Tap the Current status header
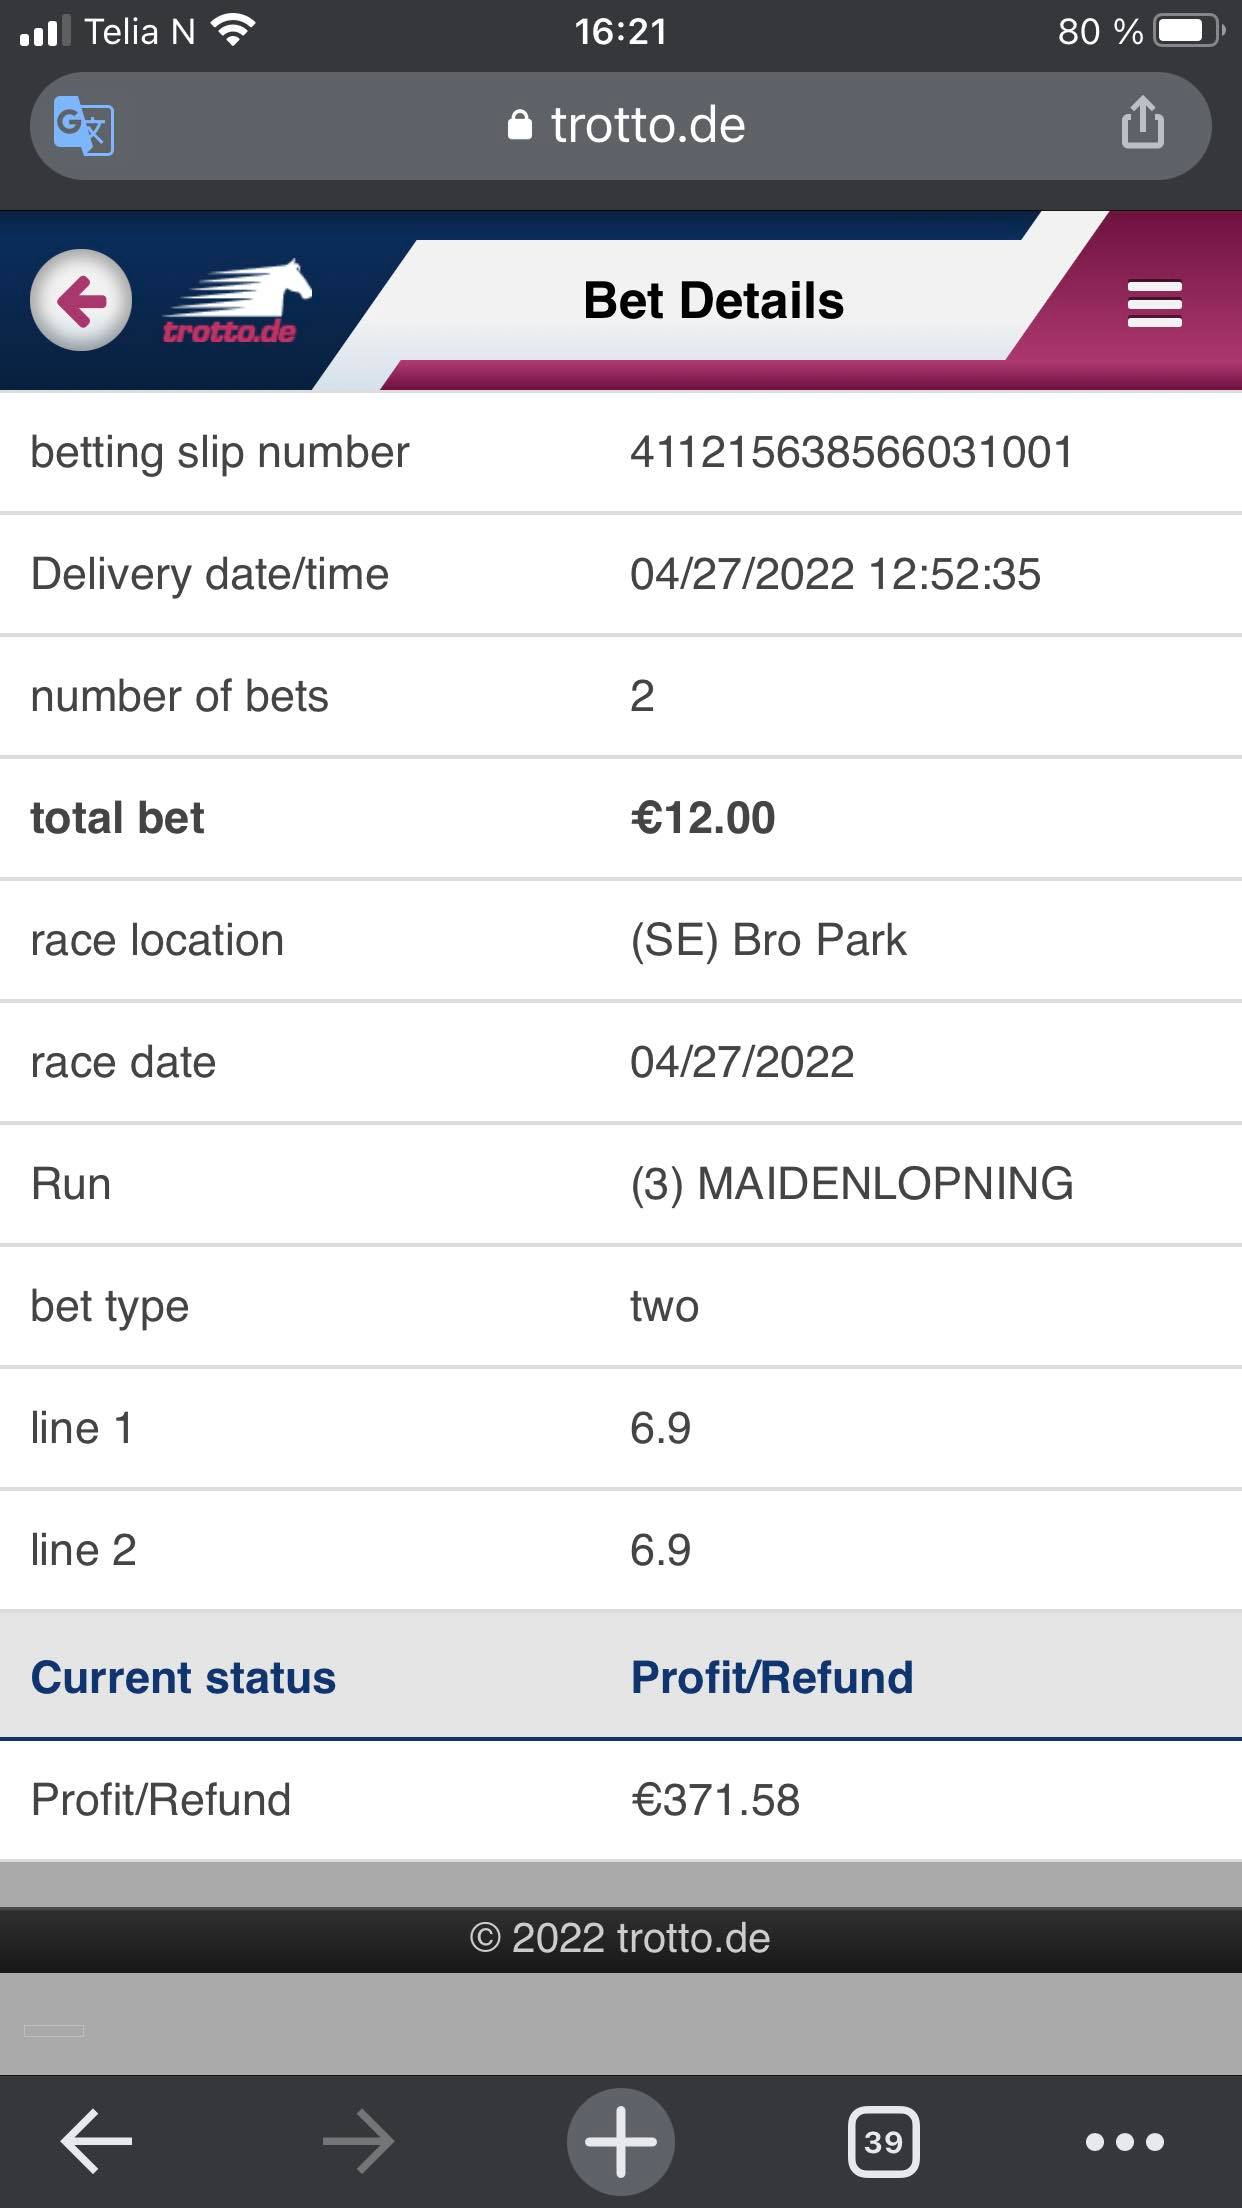The width and height of the screenshot is (1242, 2208). pyautogui.click(x=183, y=1677)
